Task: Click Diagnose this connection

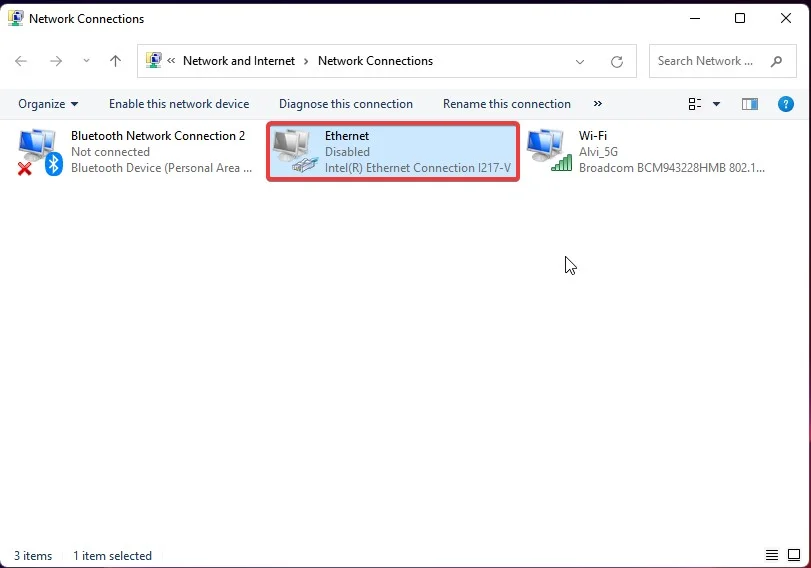Action: (346, 104)
